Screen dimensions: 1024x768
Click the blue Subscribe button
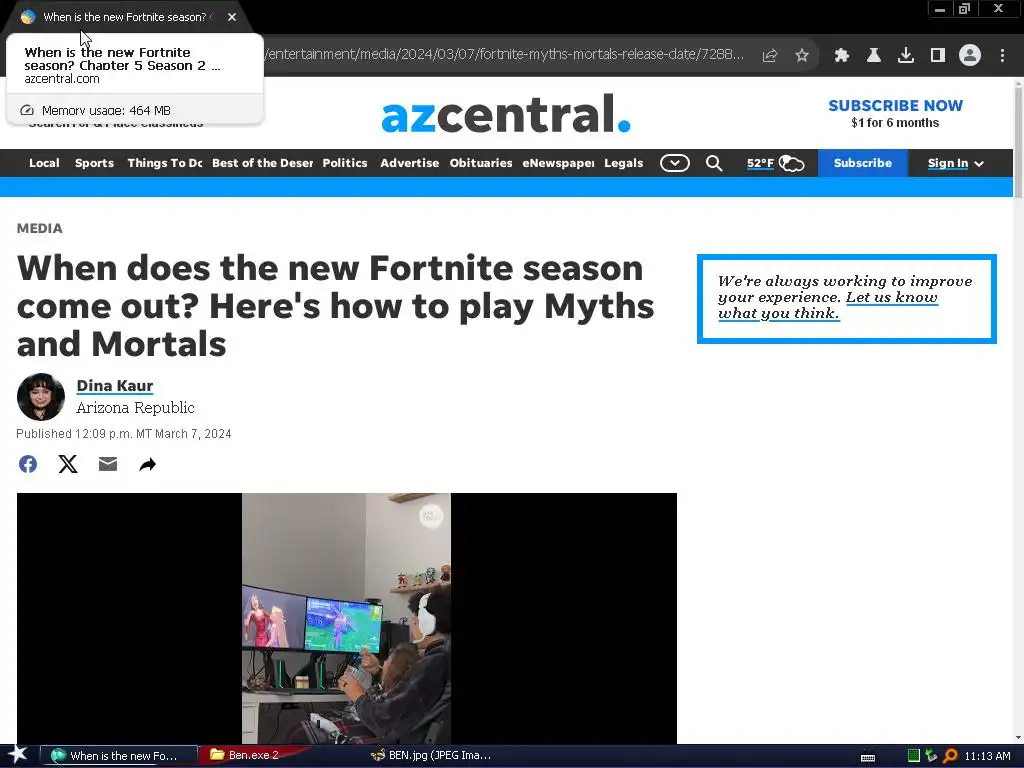[863, 163]
